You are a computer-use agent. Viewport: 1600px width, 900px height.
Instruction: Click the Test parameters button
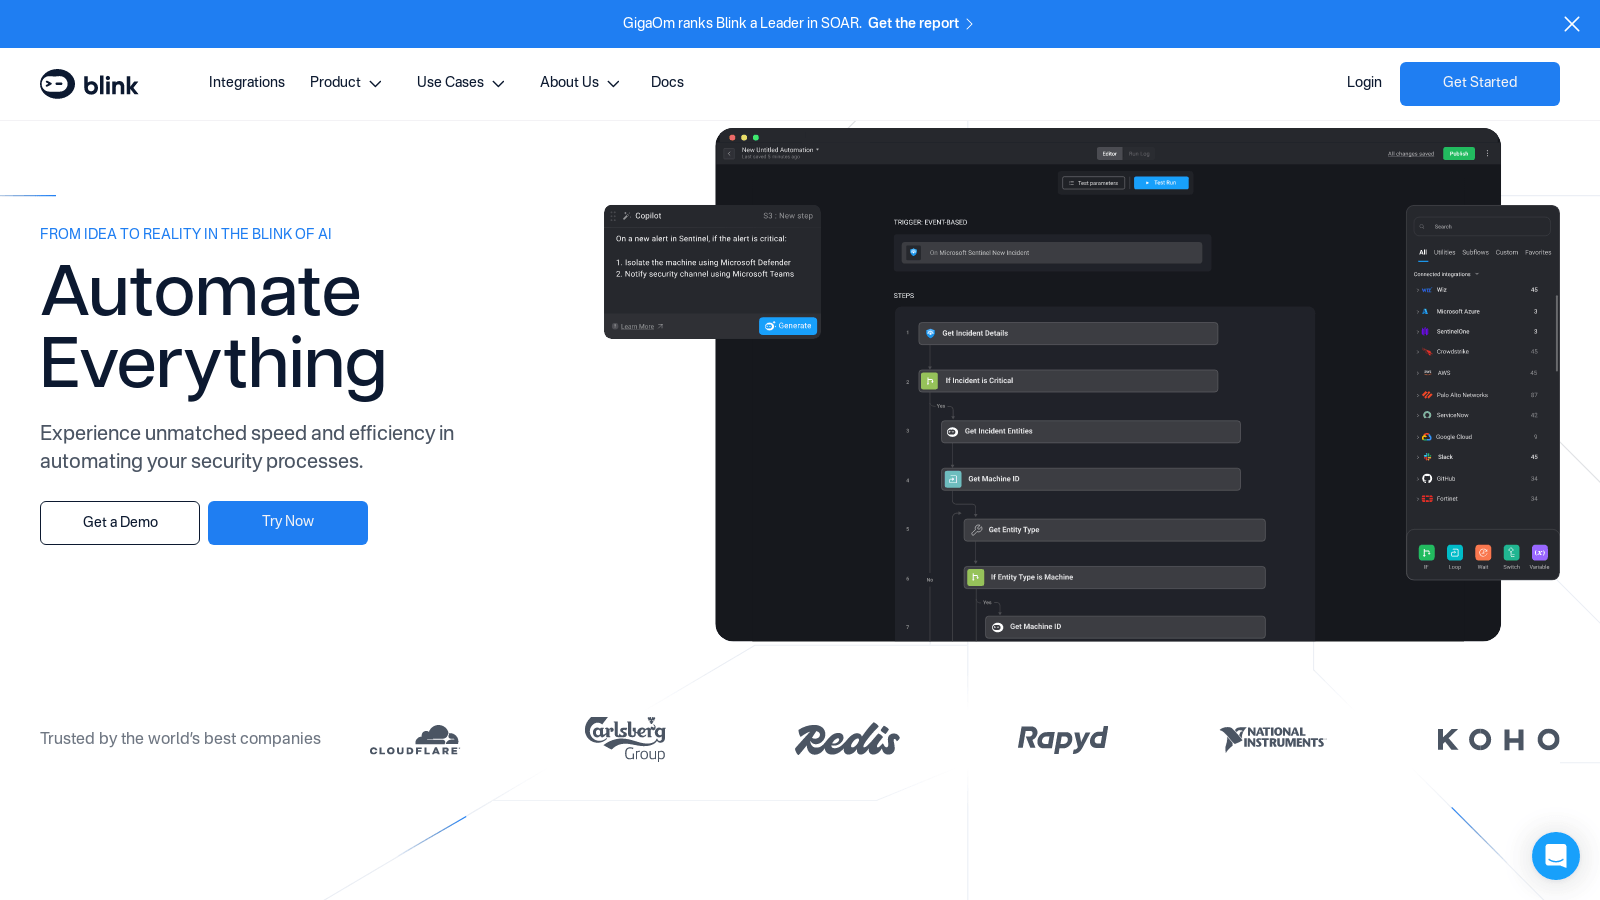(x=1094, y=183)
